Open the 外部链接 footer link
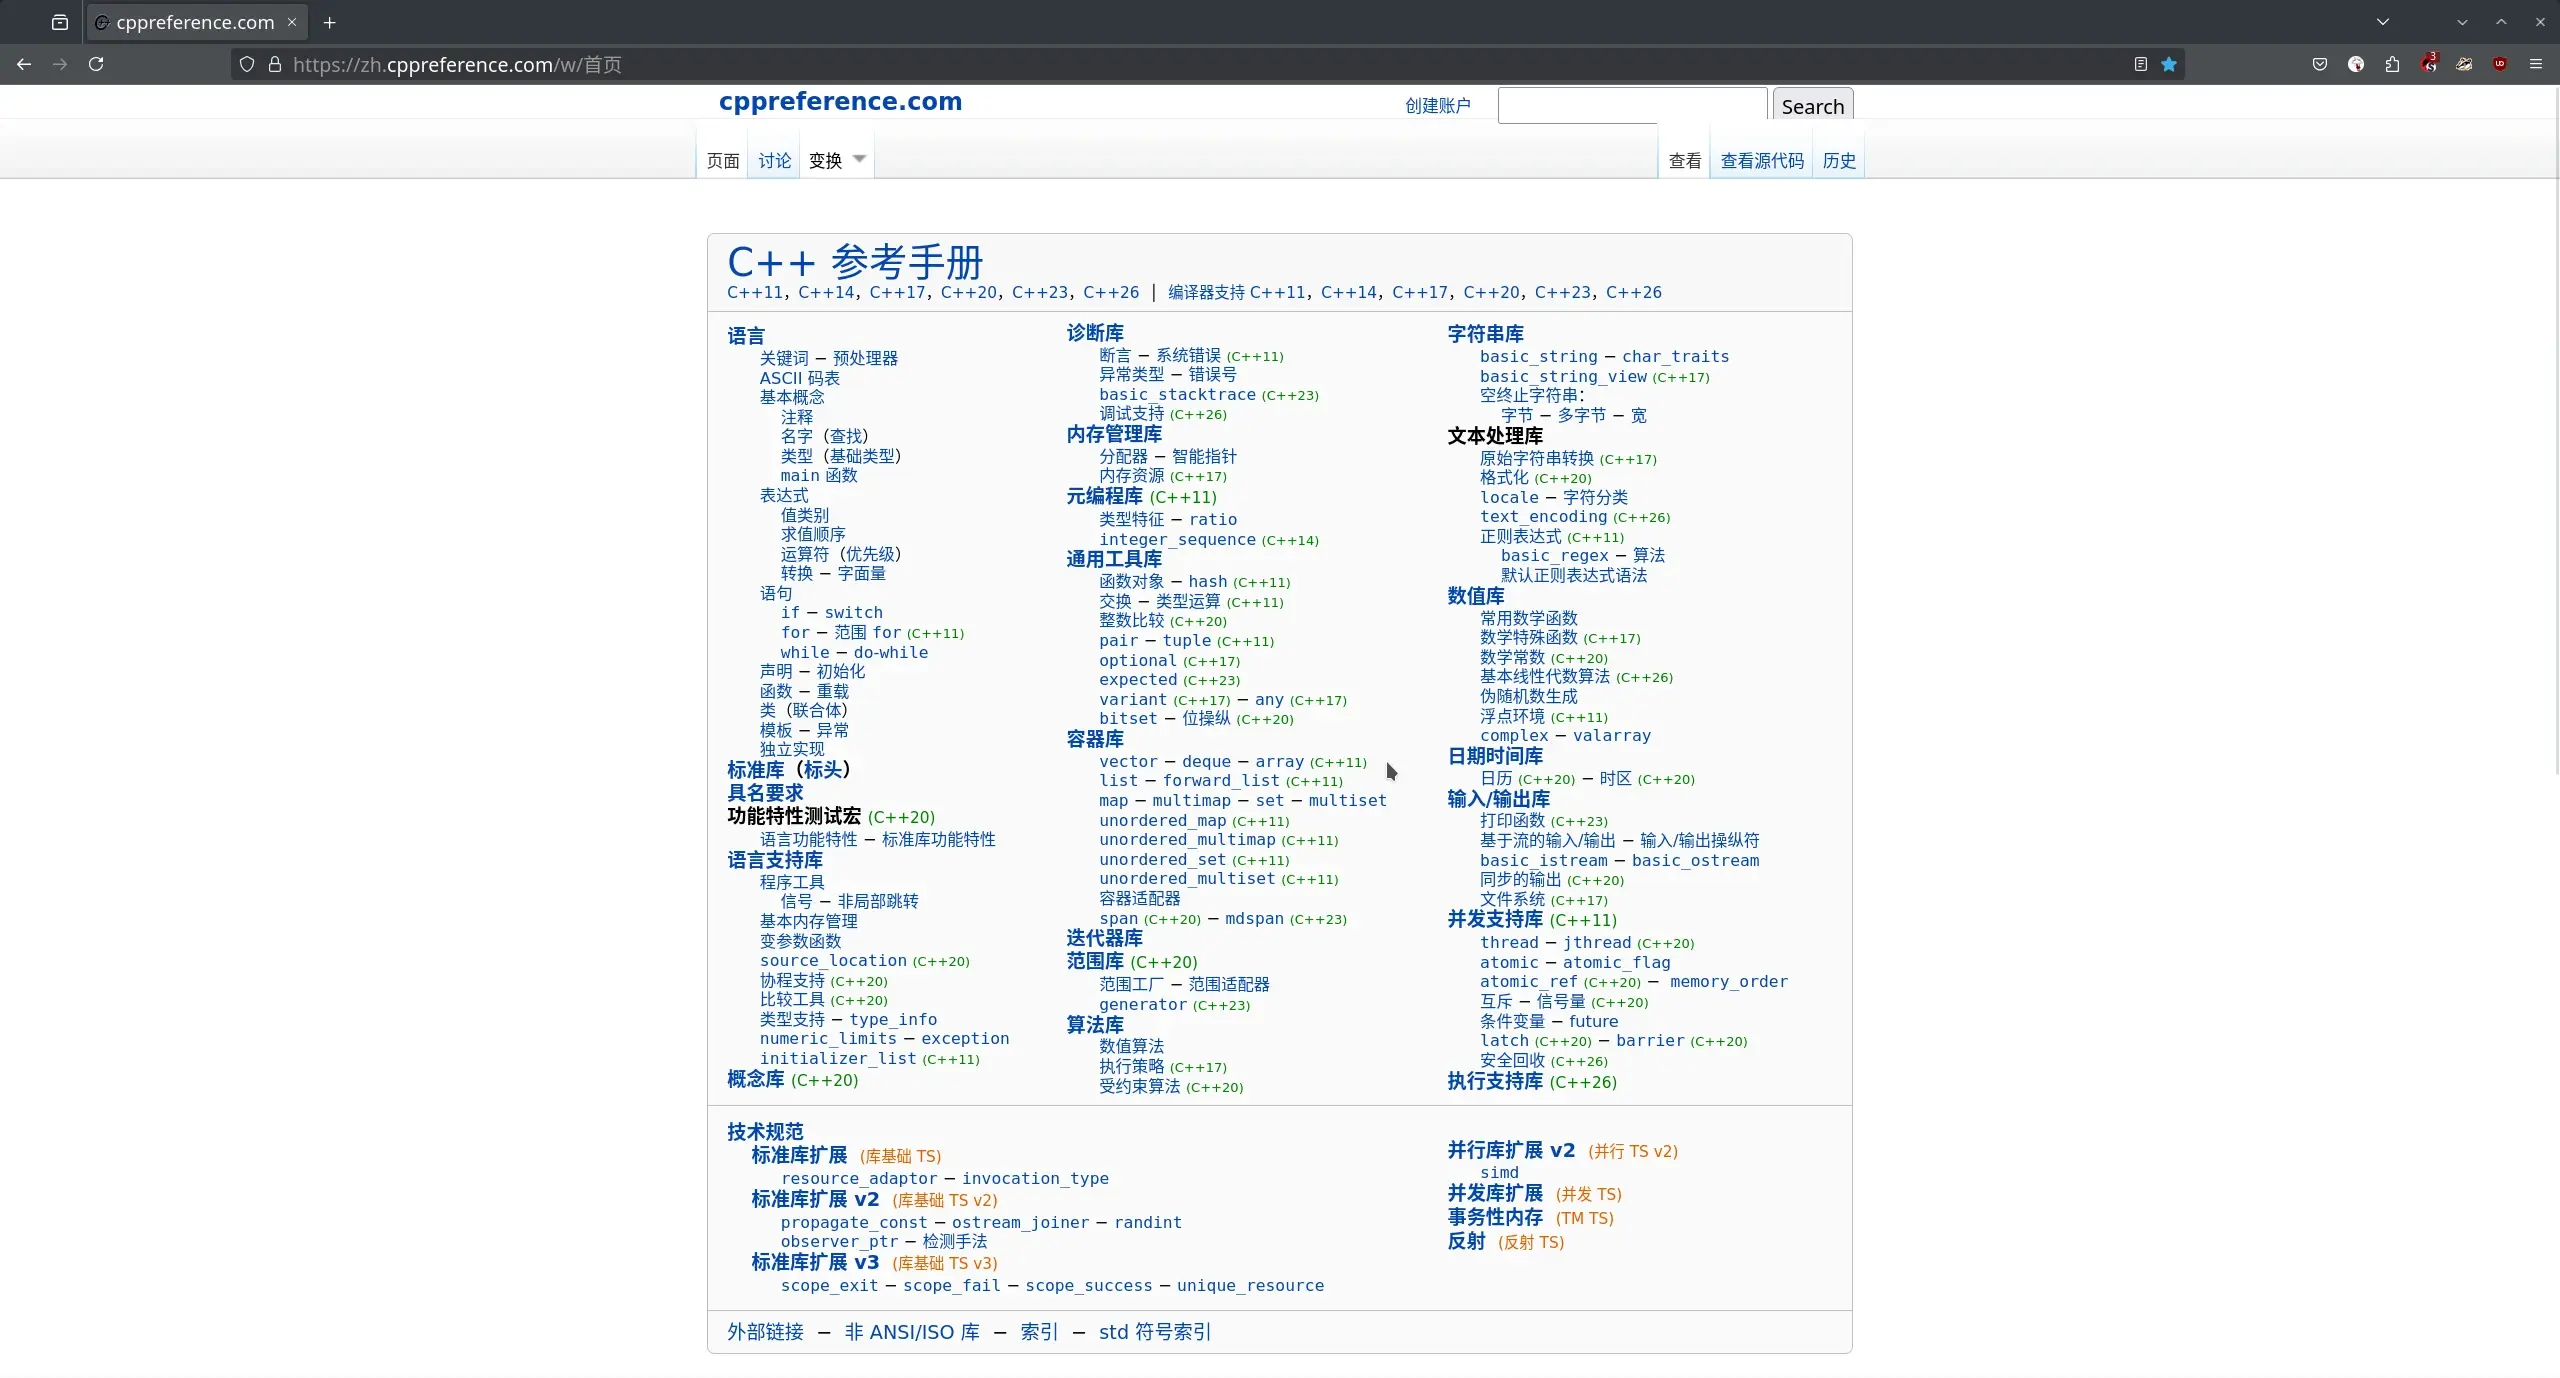Image resolution: width=2560 pixels, height=1378 pixels. [x=765, y=1332]
